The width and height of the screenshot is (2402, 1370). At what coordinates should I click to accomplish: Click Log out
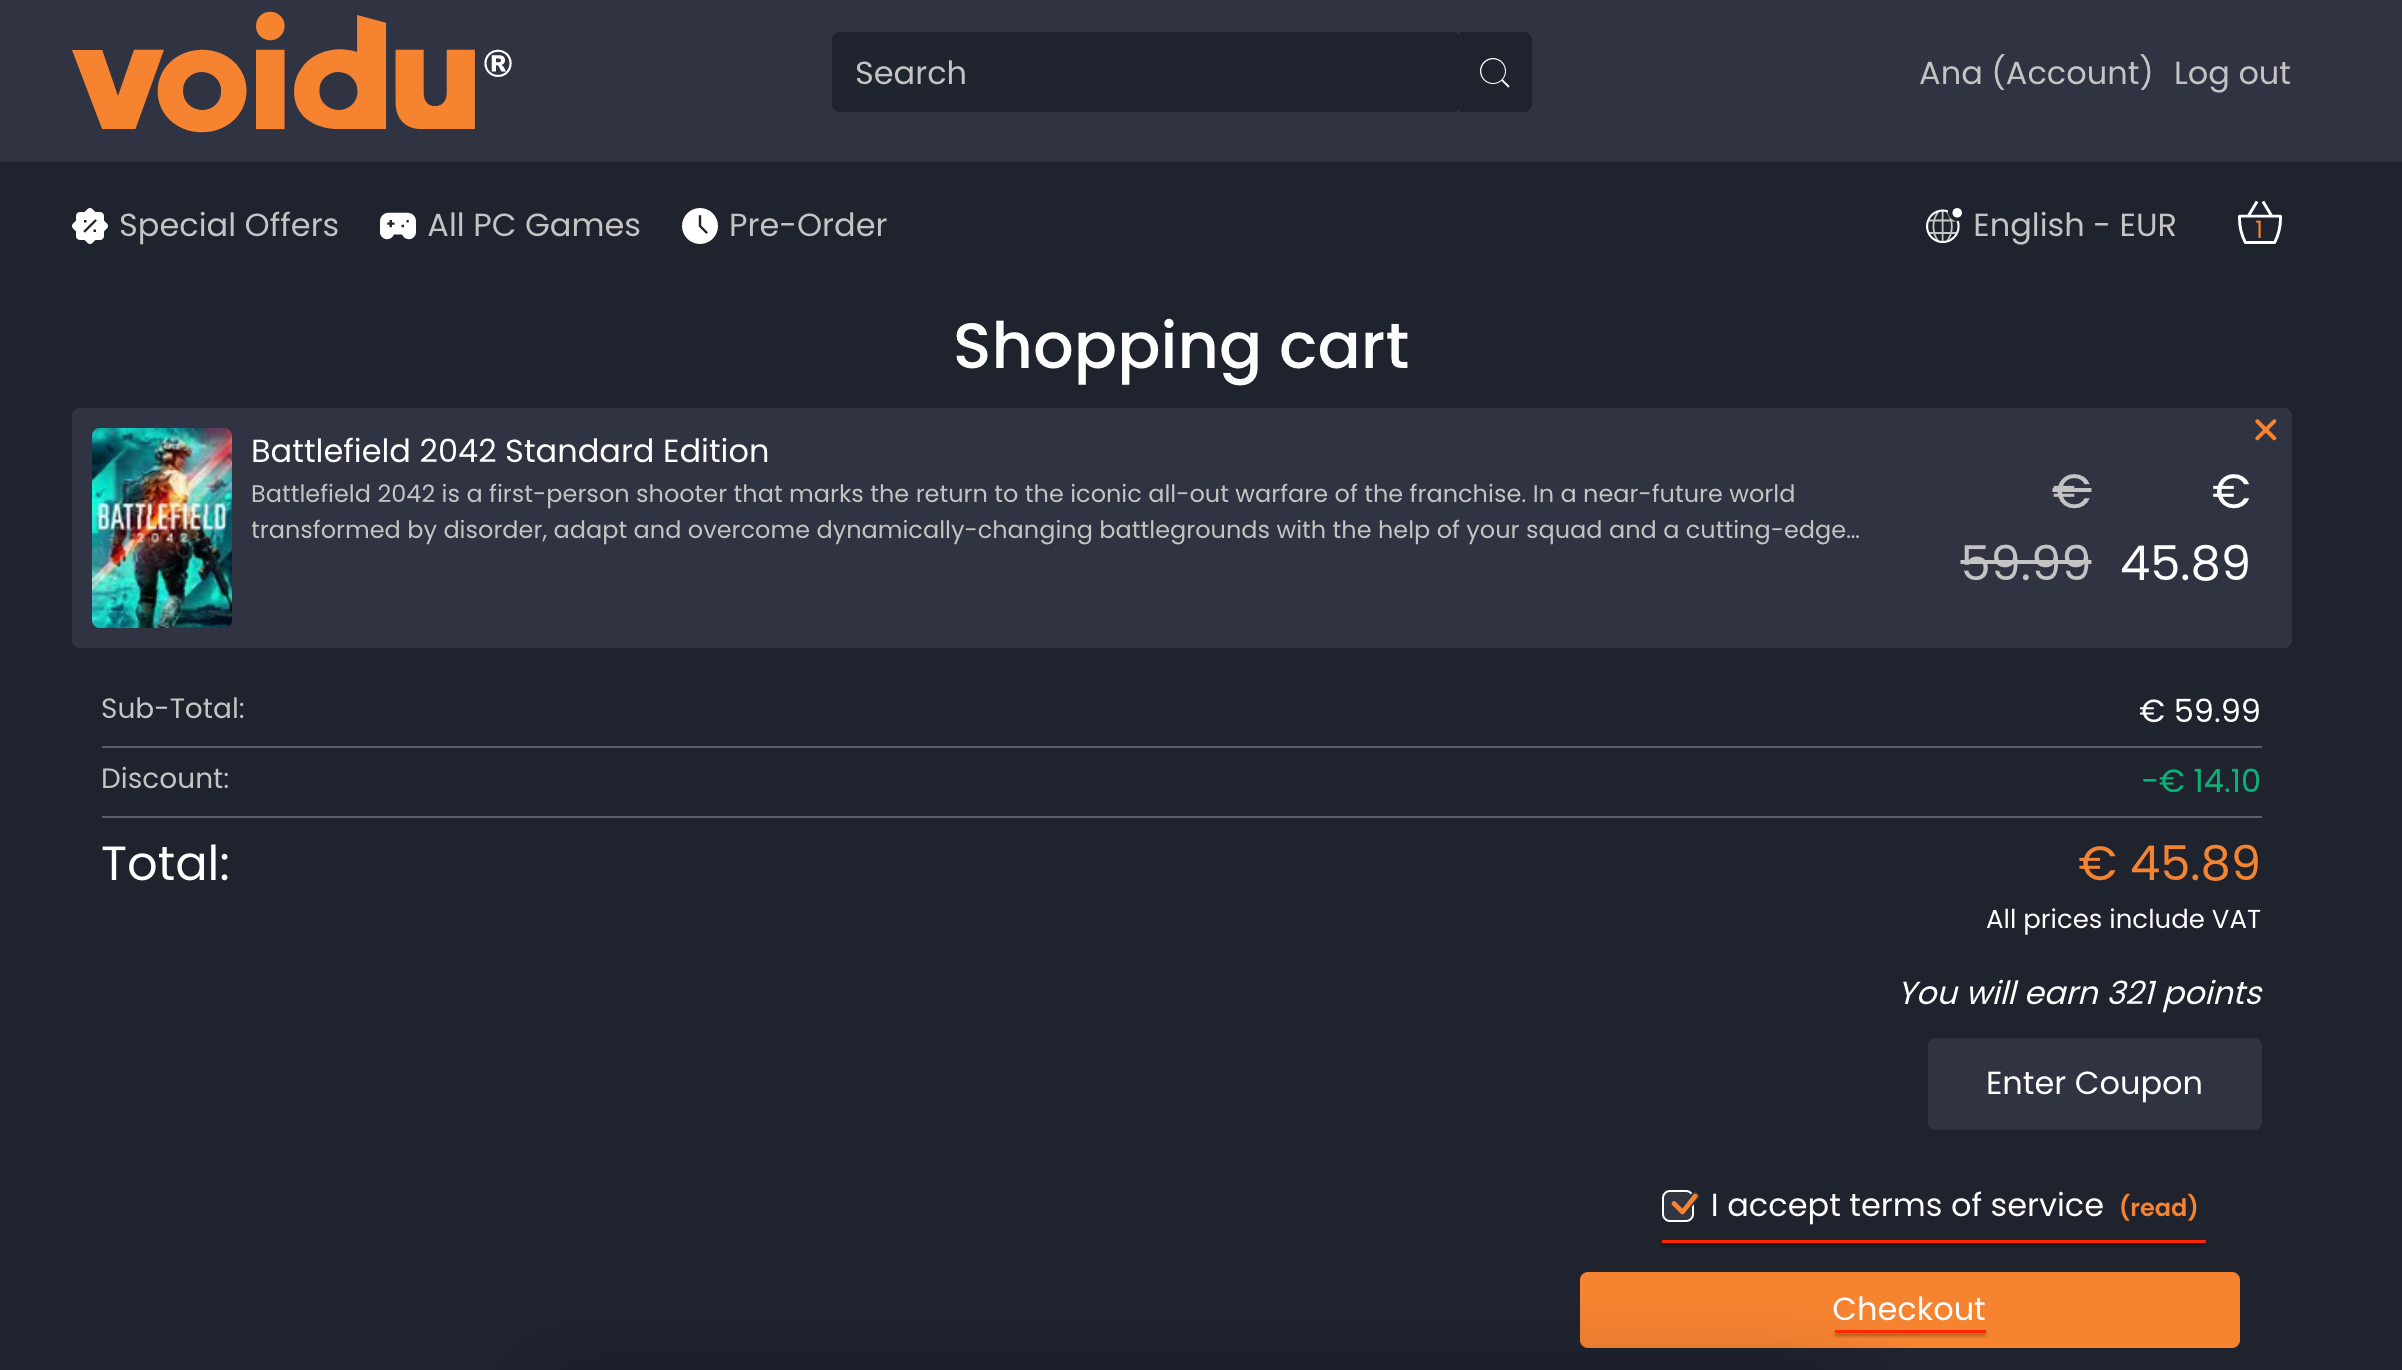(2231, 73)
